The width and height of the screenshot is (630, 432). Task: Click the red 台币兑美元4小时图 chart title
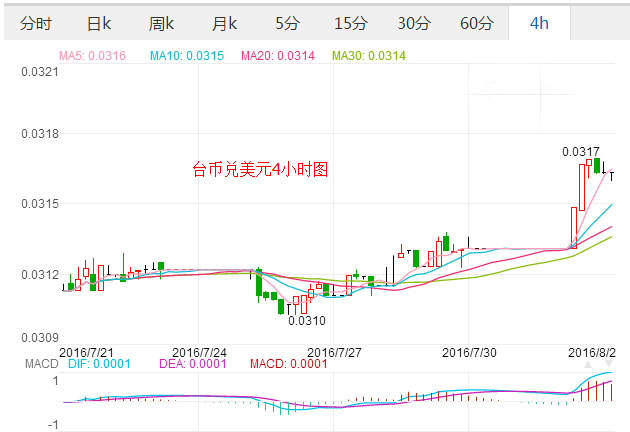click(260, 170)
